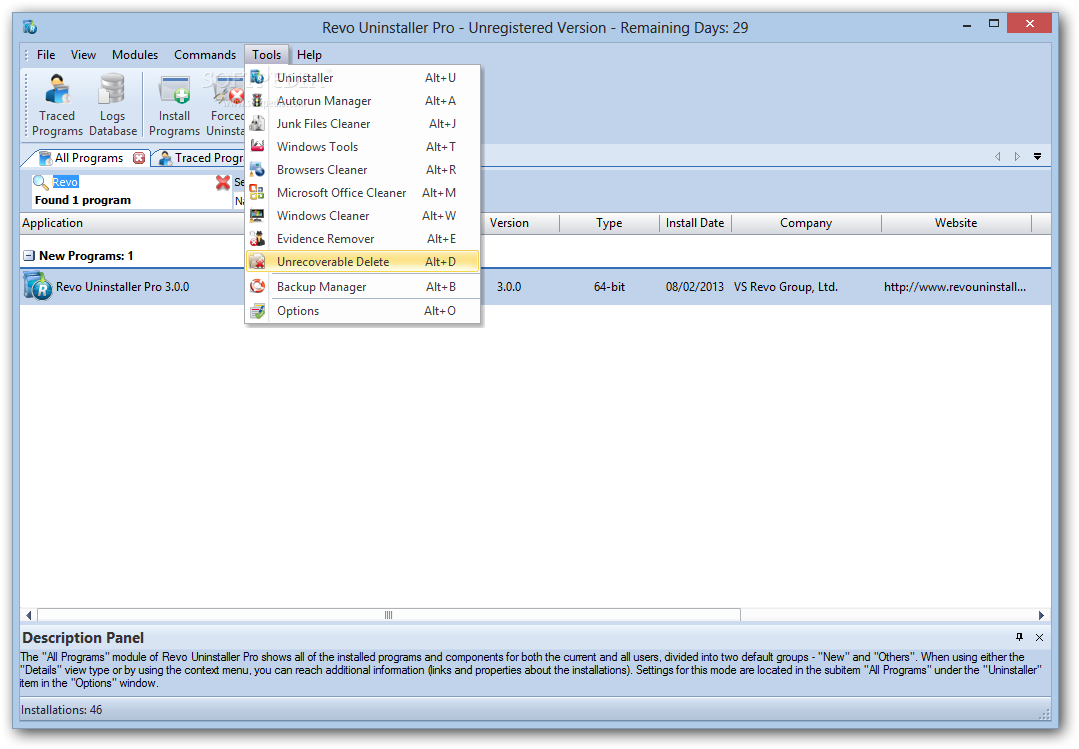
Task: Switch to the Traced Programs tab
Action: point(201,158)
